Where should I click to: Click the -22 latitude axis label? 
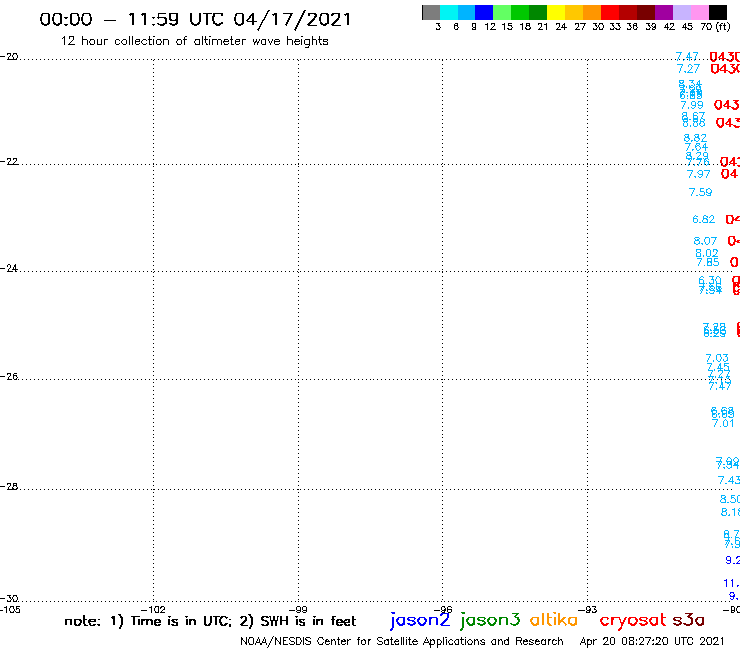click(x=9, y=161)
